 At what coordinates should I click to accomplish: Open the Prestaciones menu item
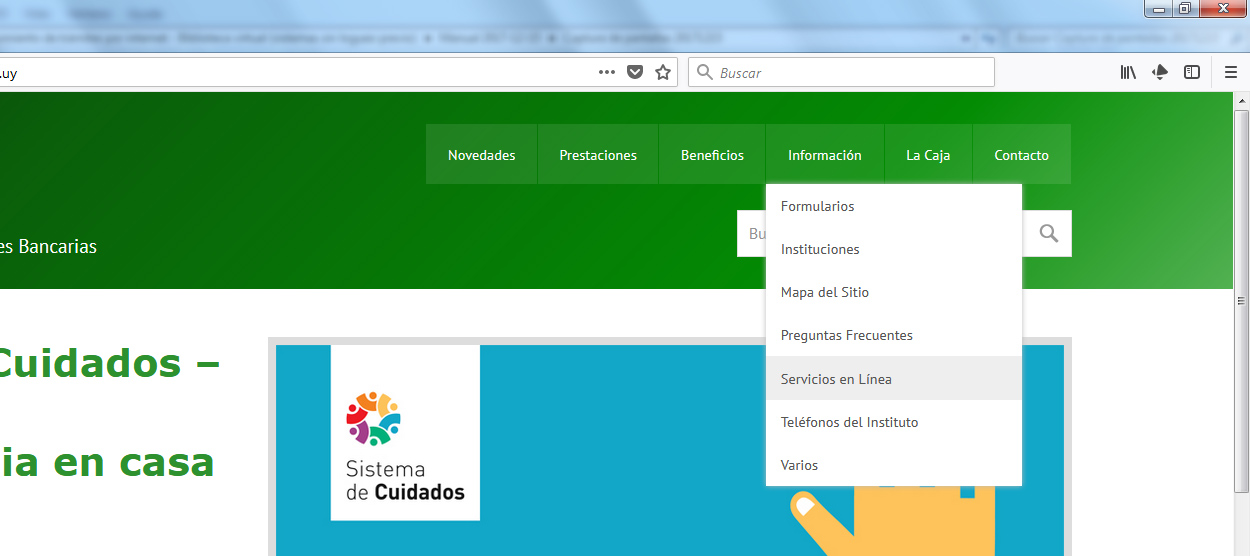[x=598, y=155]
